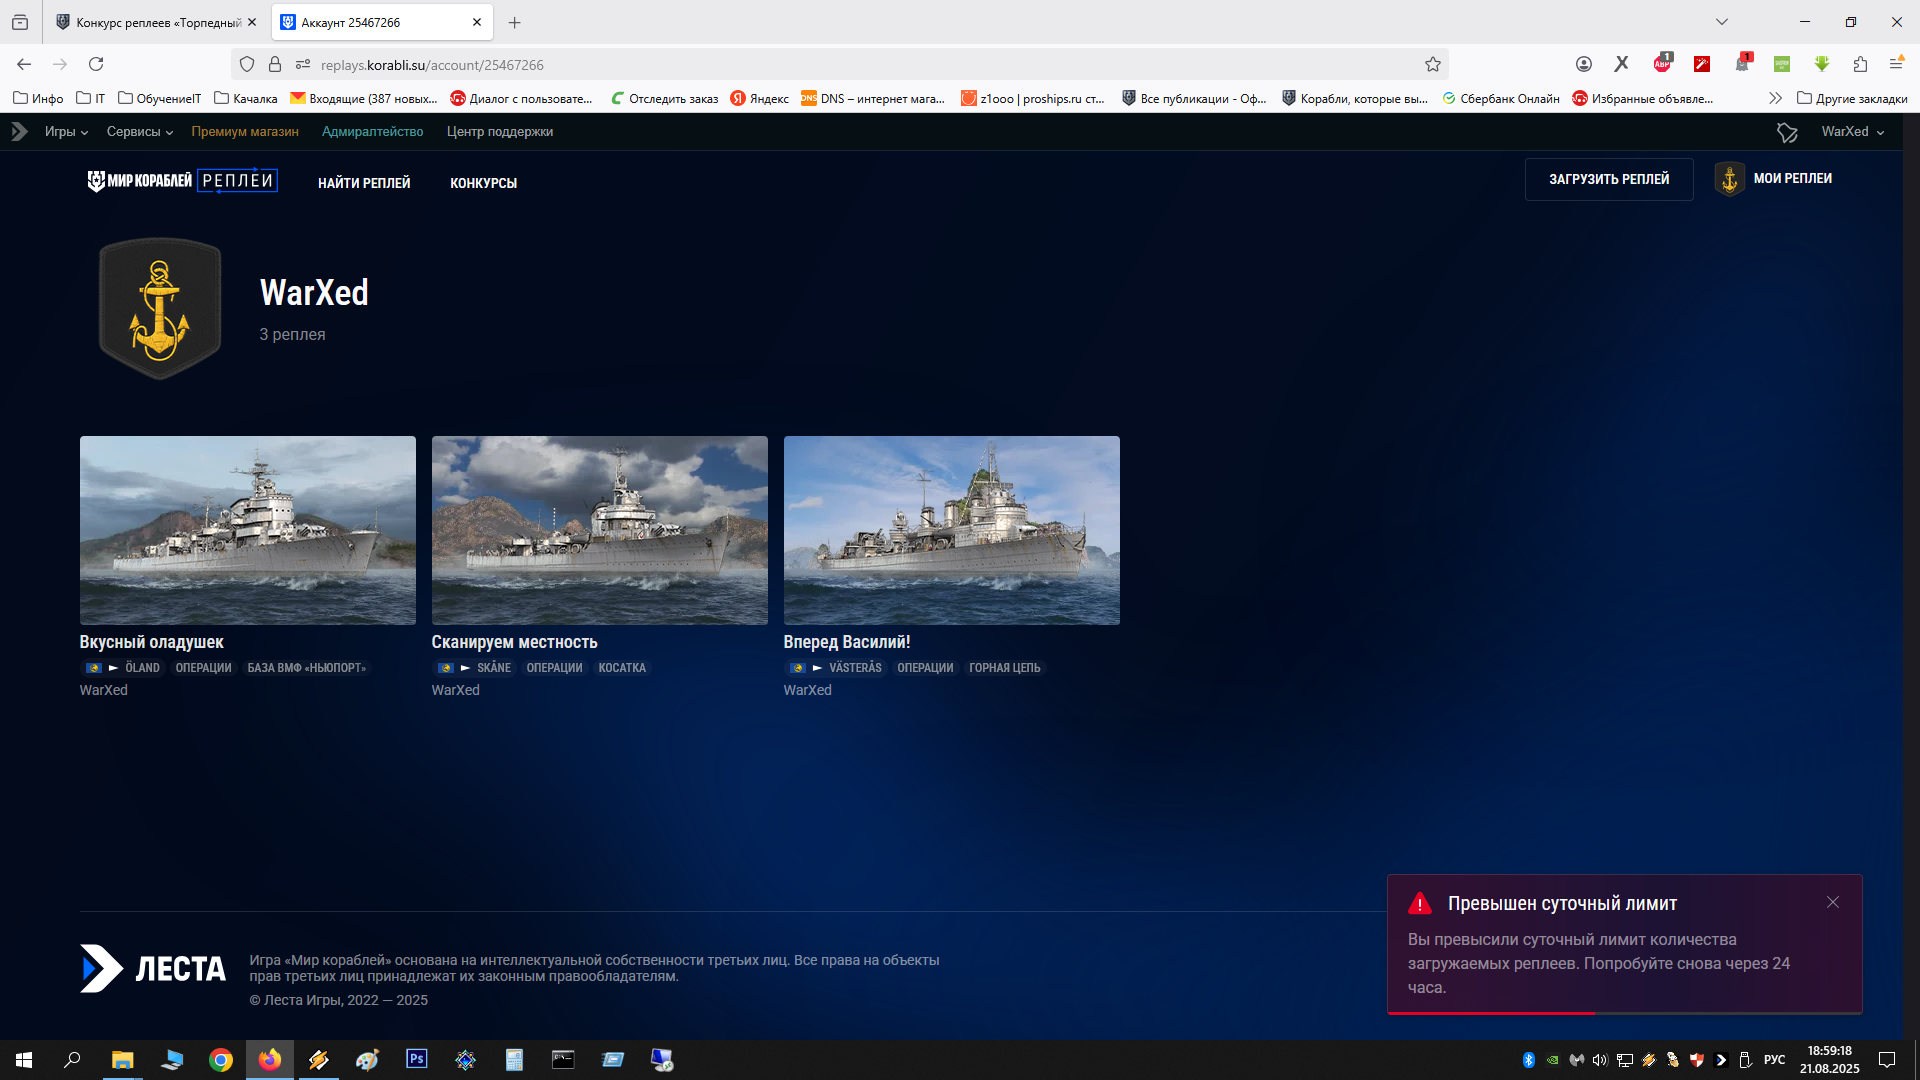Click the red warning triangle icon
Viewport: 1920px width, 1080px height.
pyautogui.click(x=1419, y=903)
